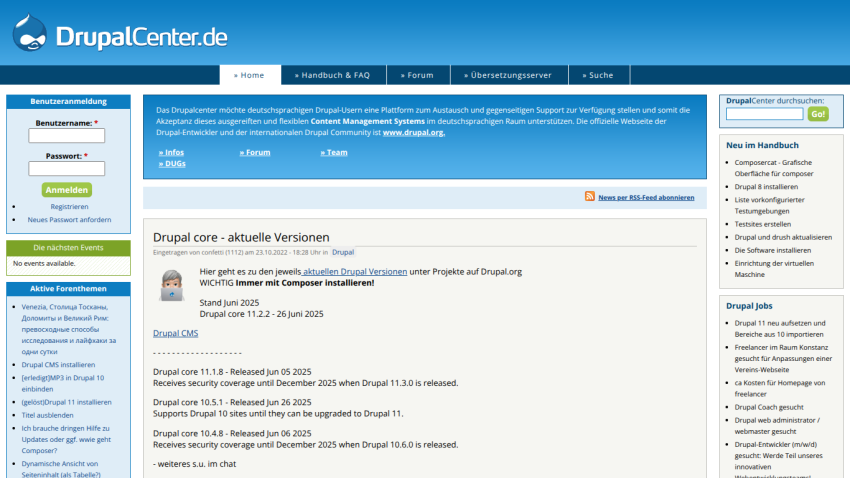Focus the Benutzername input field
Viewport: 850px width, 478px height.
pos(67,135)
